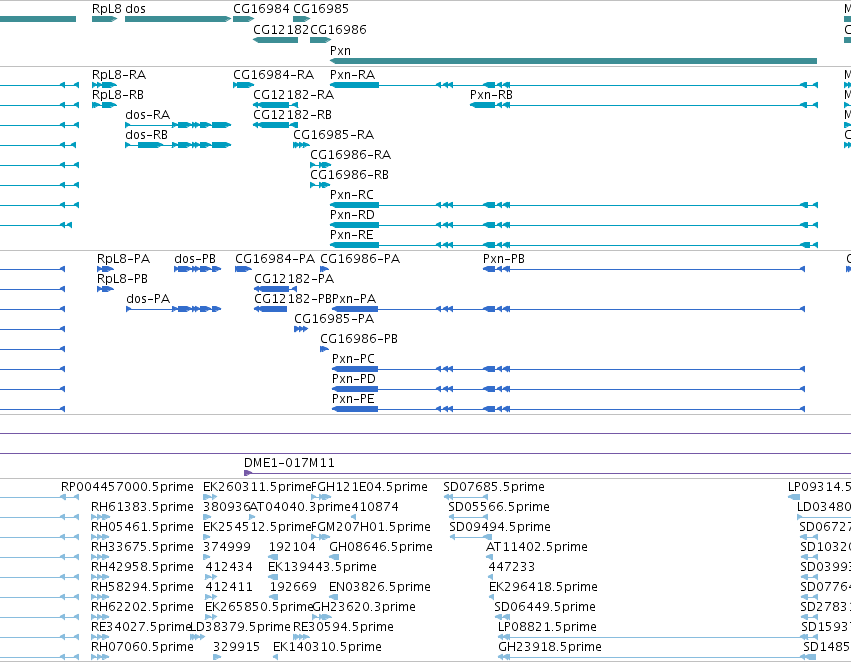Click the RpL8-PB protein label

pyautogui.click(x=122, y=278)
